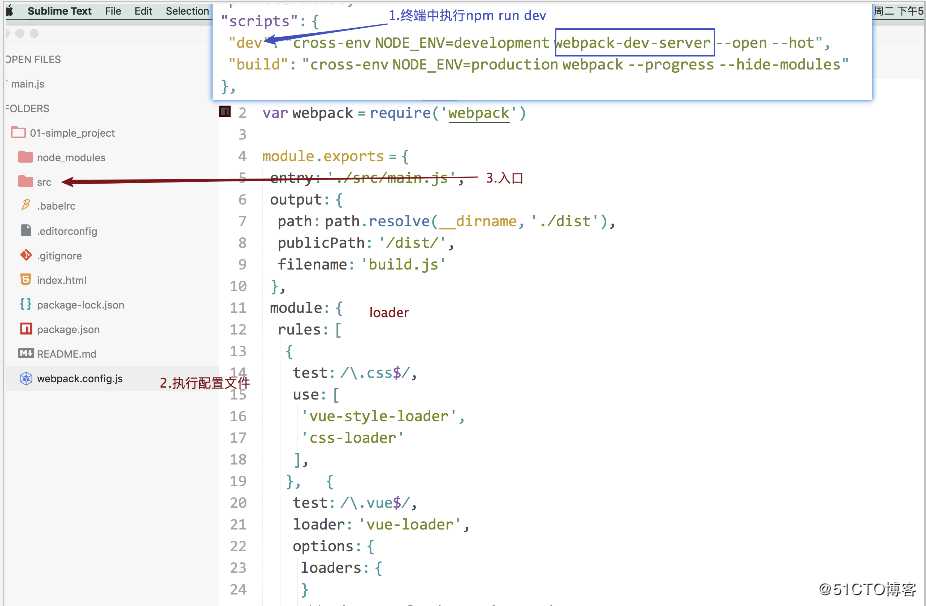This screenshot has height=606, width=926.
Task: Click the publicPath property on line 8
Action: point(321,243)
